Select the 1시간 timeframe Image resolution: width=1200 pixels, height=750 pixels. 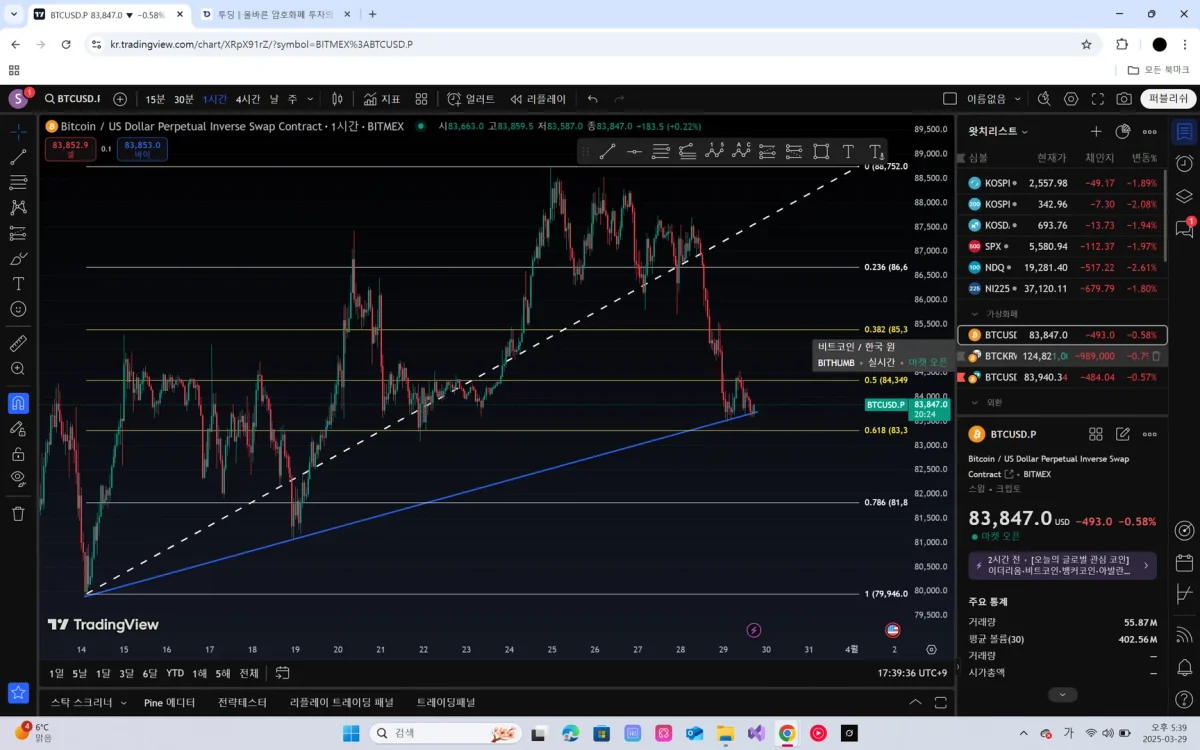coord(215,99)
